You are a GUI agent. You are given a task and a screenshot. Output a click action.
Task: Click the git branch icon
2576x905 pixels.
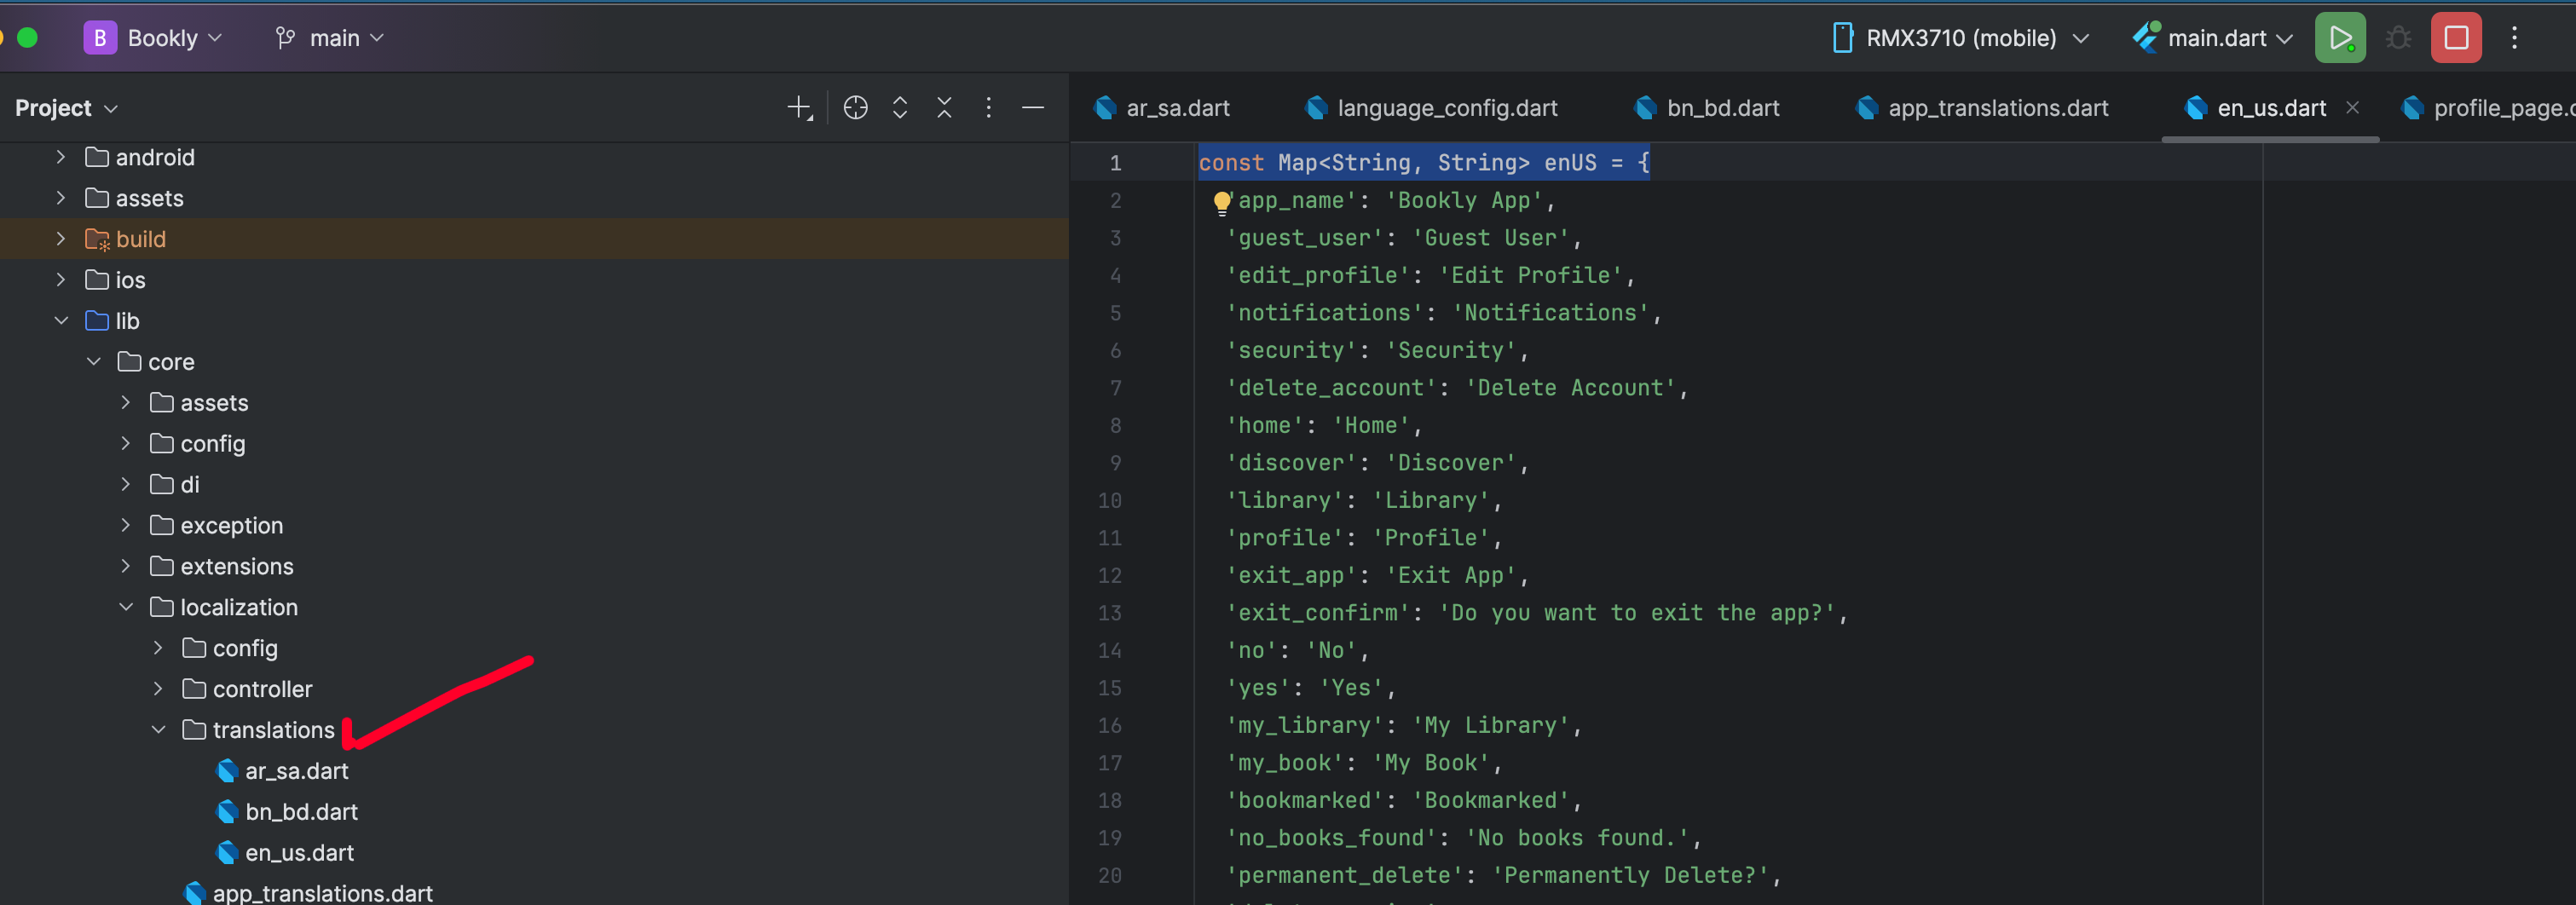(x=286, y=38)
